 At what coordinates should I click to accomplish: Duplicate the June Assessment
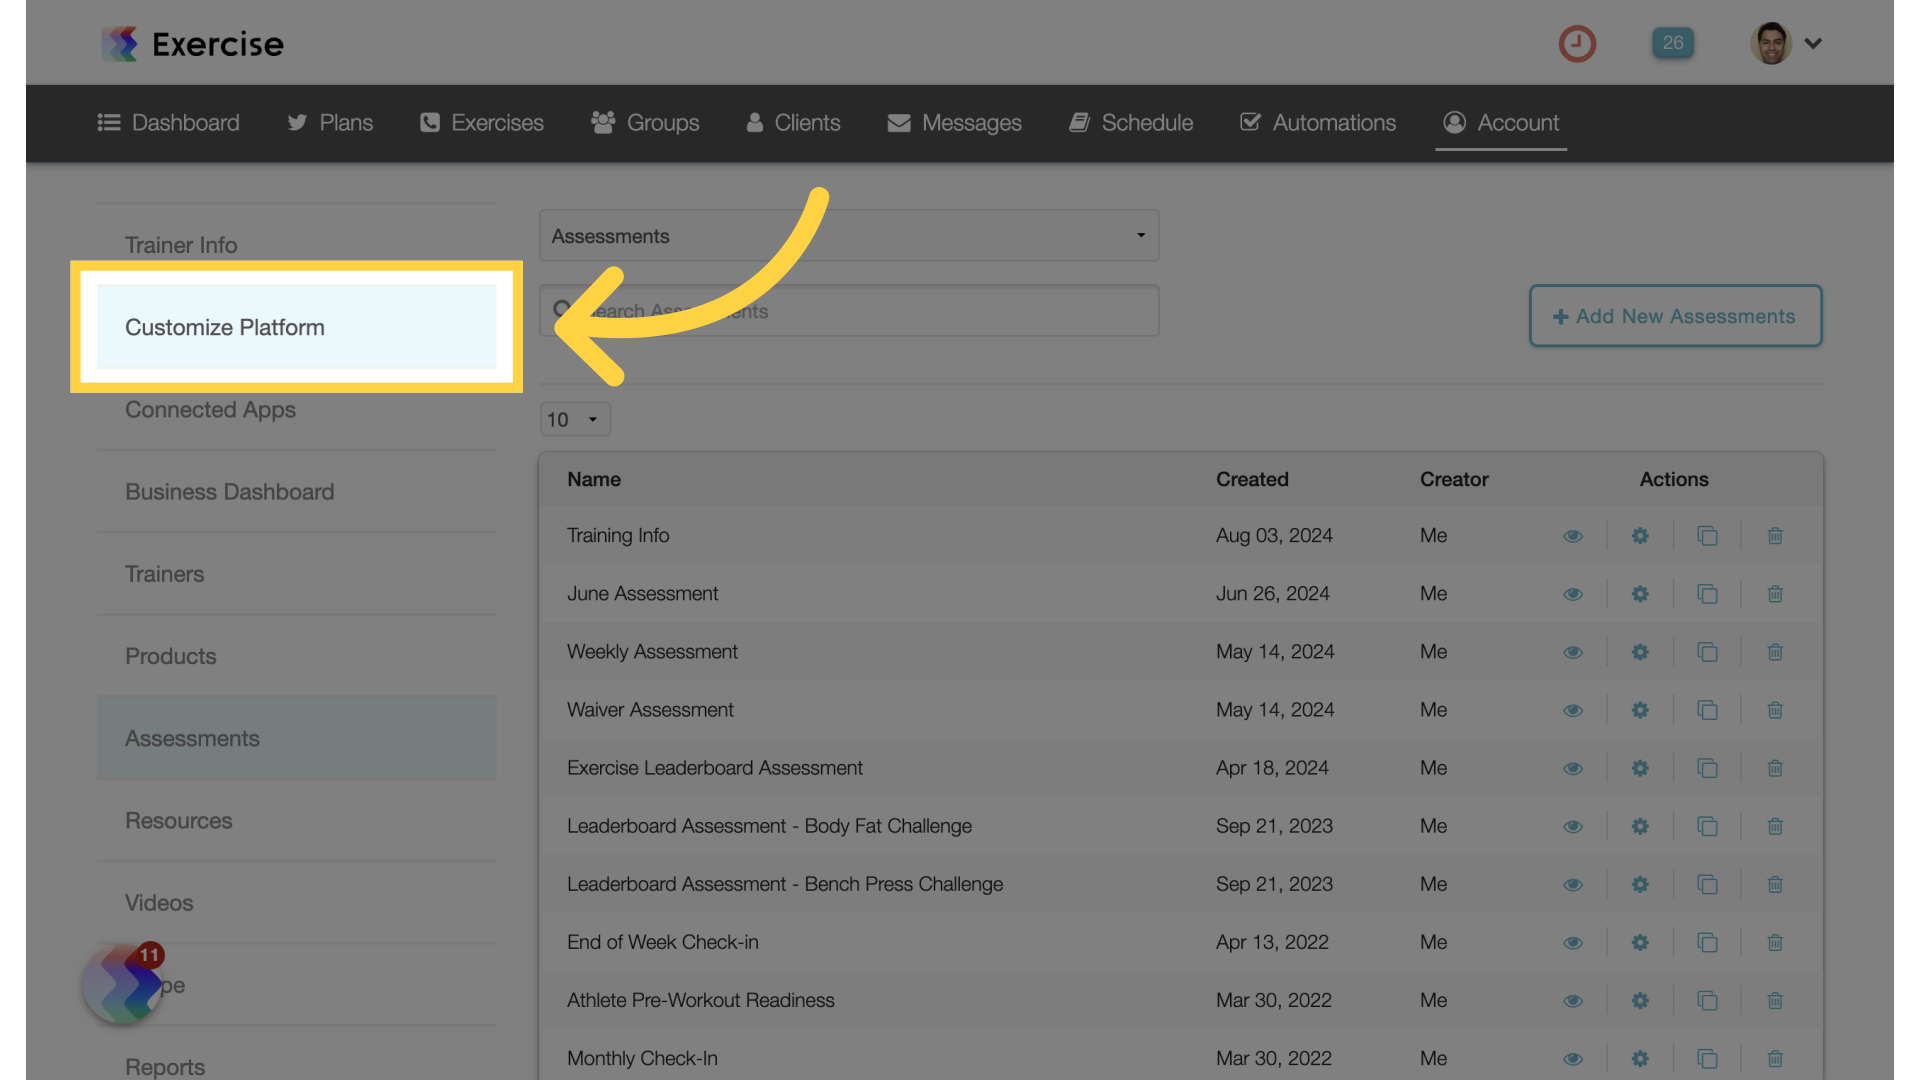tap(1707, 594)
